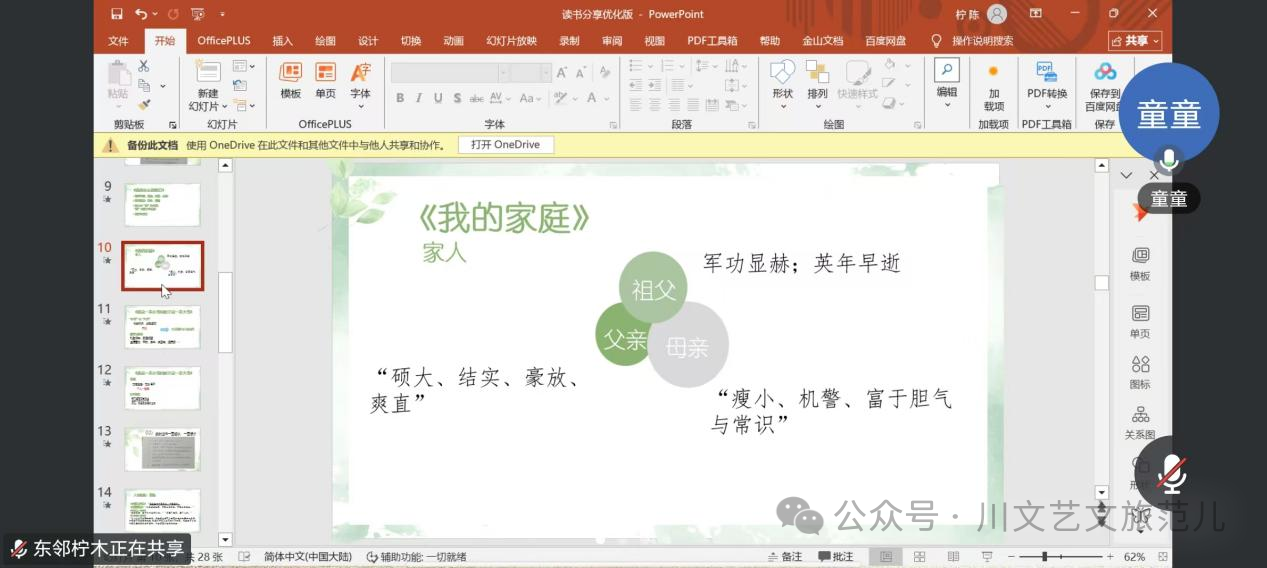Switch to the 动画 tab
Viewport: 1267px width, 568px height.
pyautogui.click(x=454, y=41)
